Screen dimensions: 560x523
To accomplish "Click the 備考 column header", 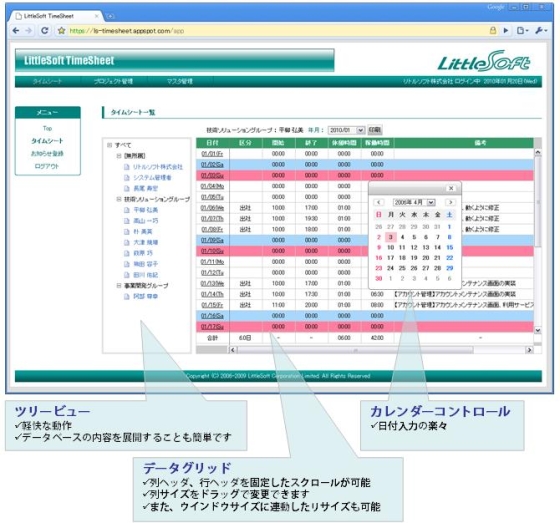I will 480,143.
